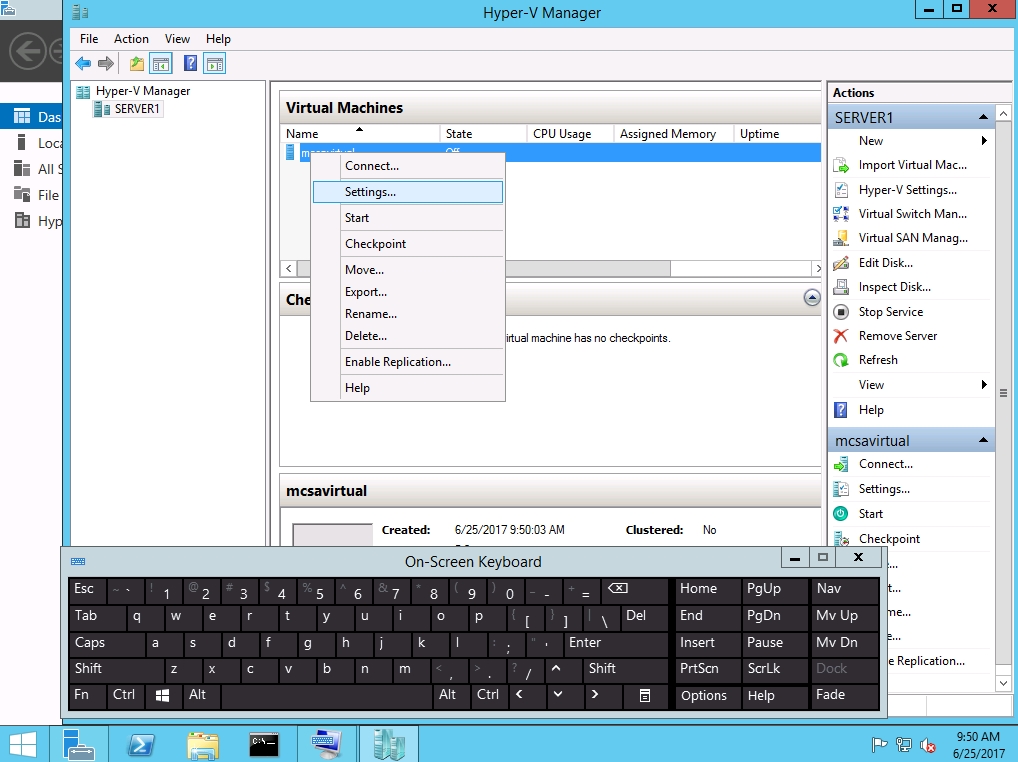Click the Options key on On-Screen Keyboard

(x=707, y=695)
